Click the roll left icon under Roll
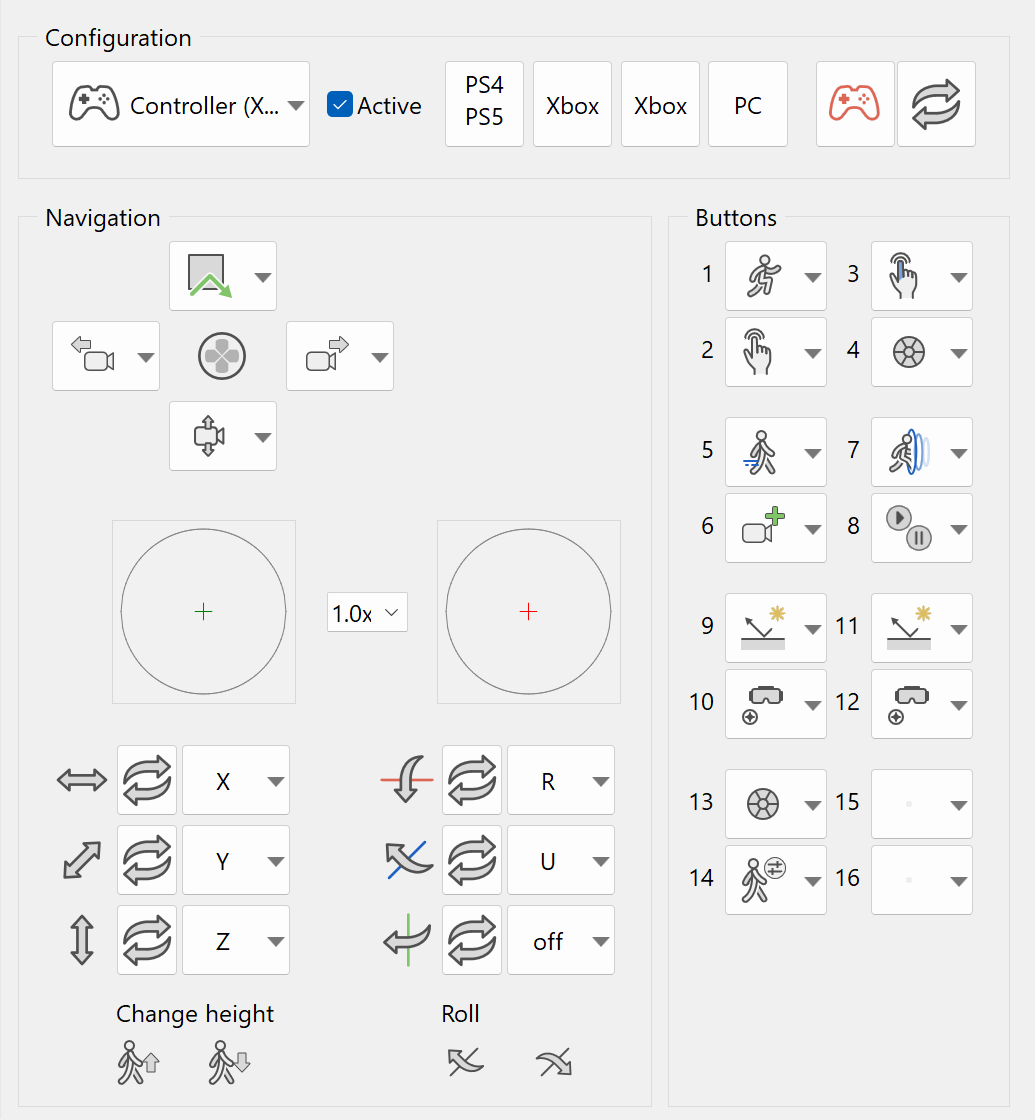The height and width of the screenshot is (1120, 1035). coord(465,1062)
